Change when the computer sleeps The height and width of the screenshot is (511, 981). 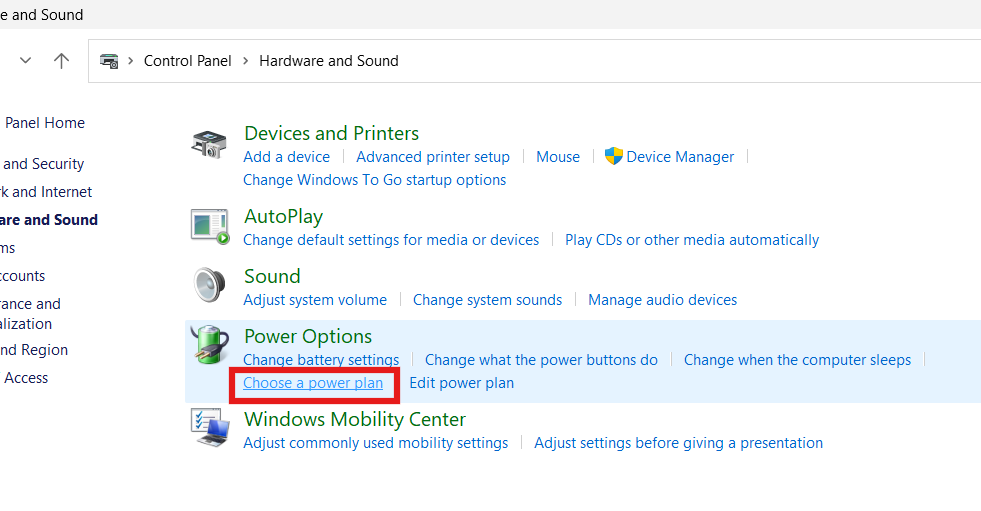(797, 360)
